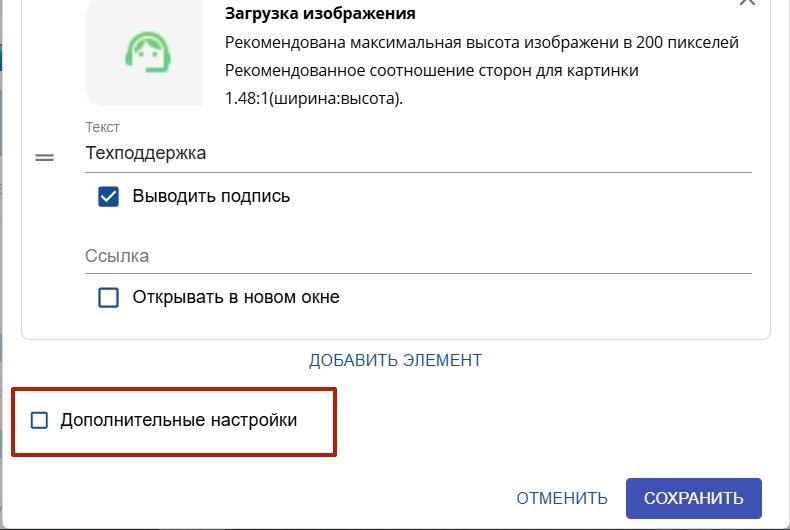Screen dimensions: 790x530
Task: Click the Дополнительные настройки label text
Action: (x=178, y=420)
